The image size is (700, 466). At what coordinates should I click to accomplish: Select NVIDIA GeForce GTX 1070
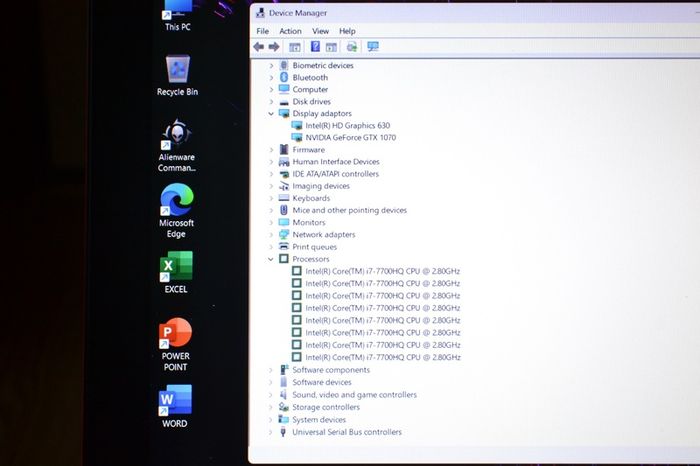click(x=350, y=138)
